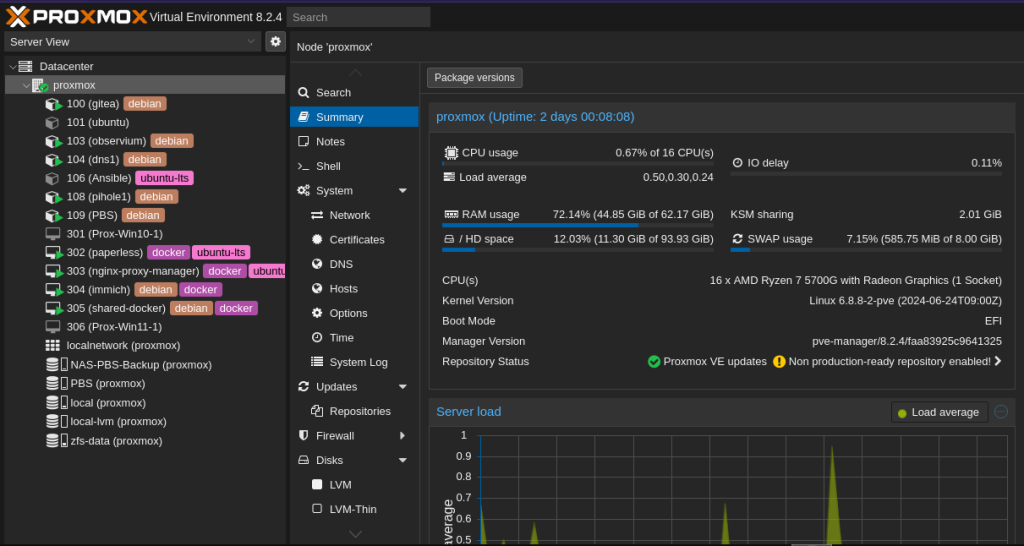Click the DNS globe icon
This screenshot has height=546, width=1024.
pos(317,265)
